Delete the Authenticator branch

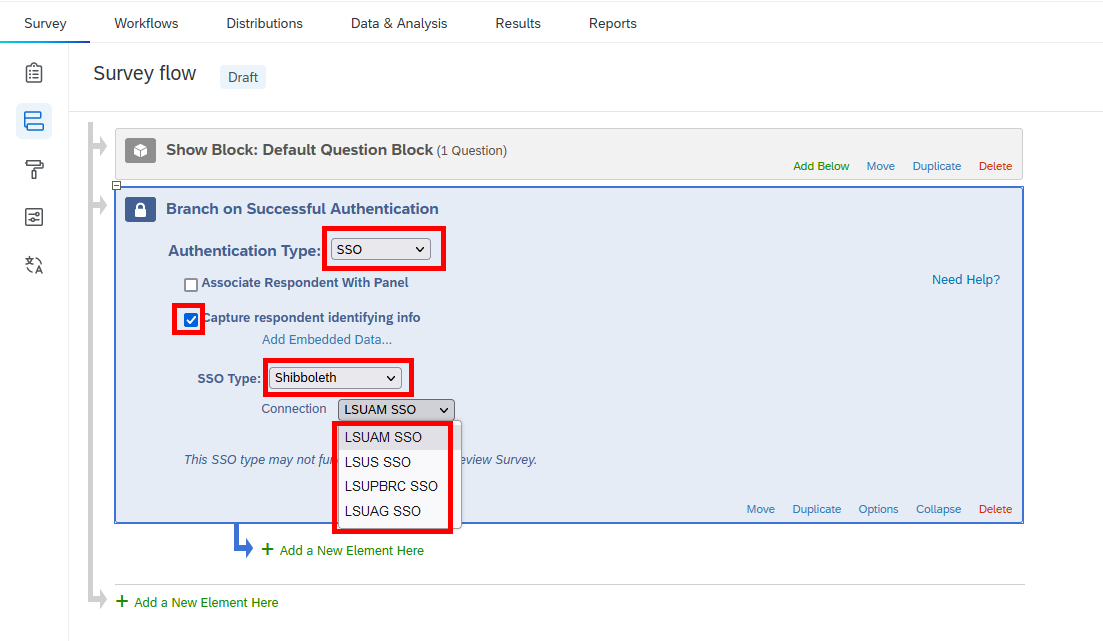[995, 509]
